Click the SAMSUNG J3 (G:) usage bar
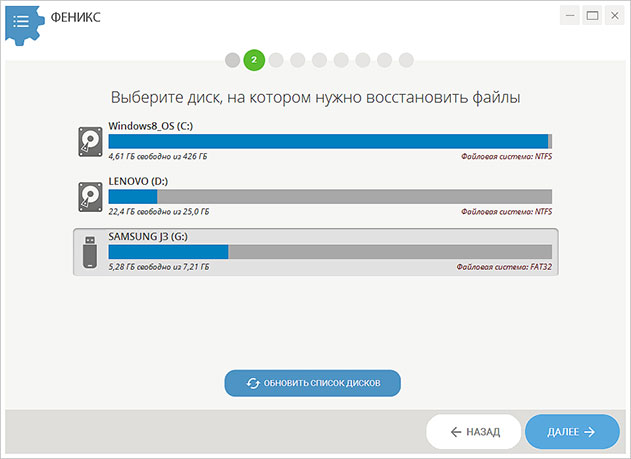 click(330, 252)
